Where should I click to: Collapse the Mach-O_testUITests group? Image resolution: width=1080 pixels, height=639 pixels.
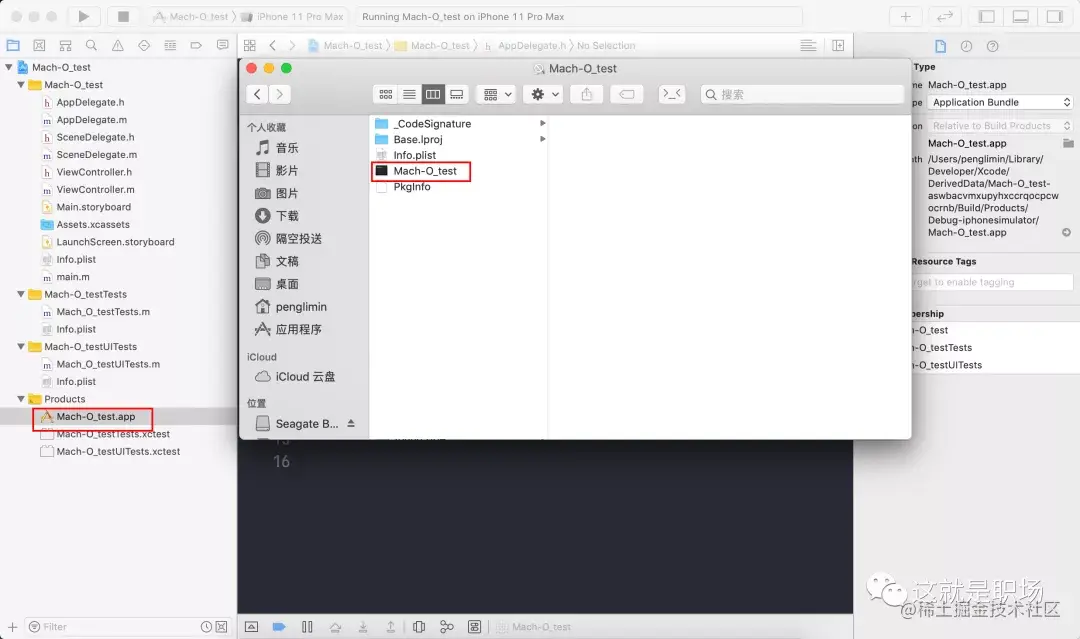(x=21, y=346)
